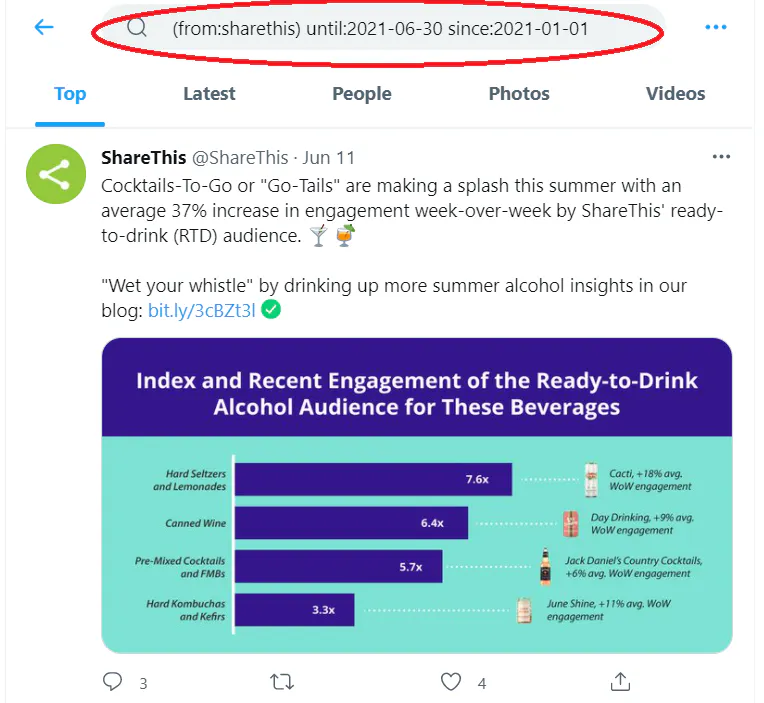The height and width of the screenshot is (703, 764).
Task: Open search options three-dot menu
Action: point(716,28)
